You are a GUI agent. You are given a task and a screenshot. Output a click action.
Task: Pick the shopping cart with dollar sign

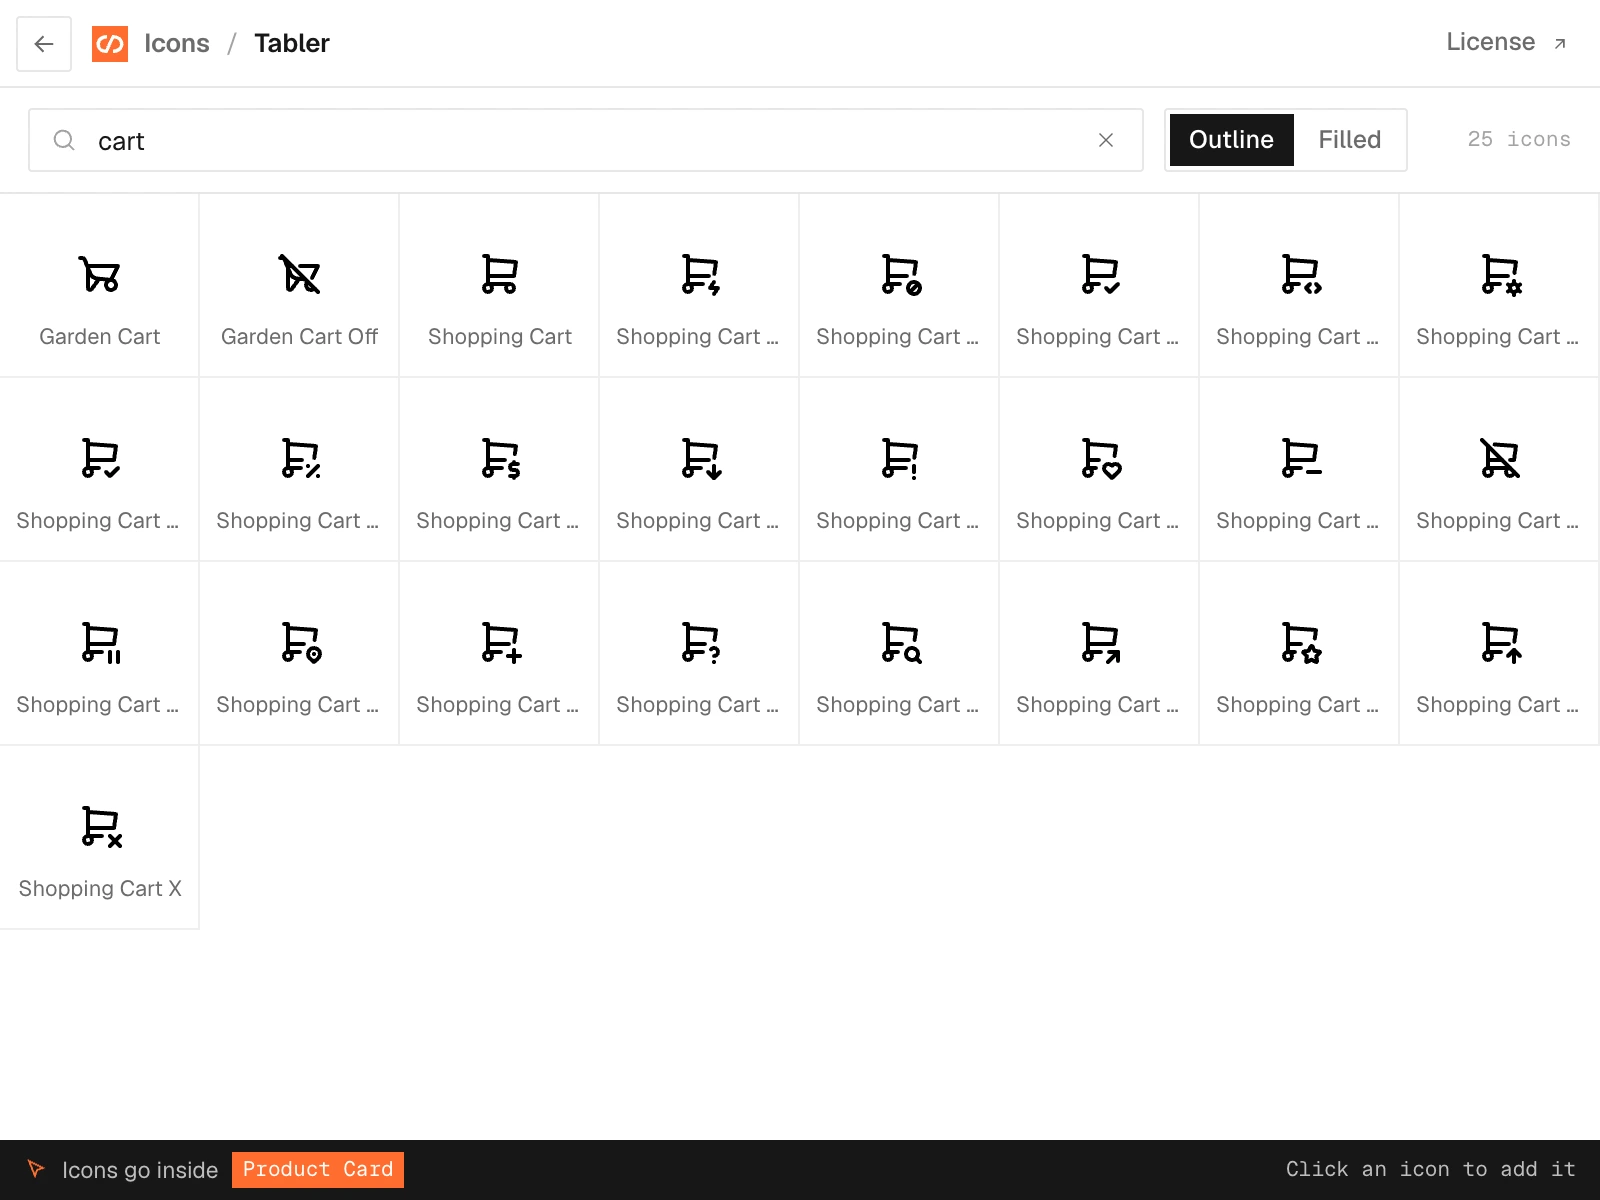pos(500,470)
